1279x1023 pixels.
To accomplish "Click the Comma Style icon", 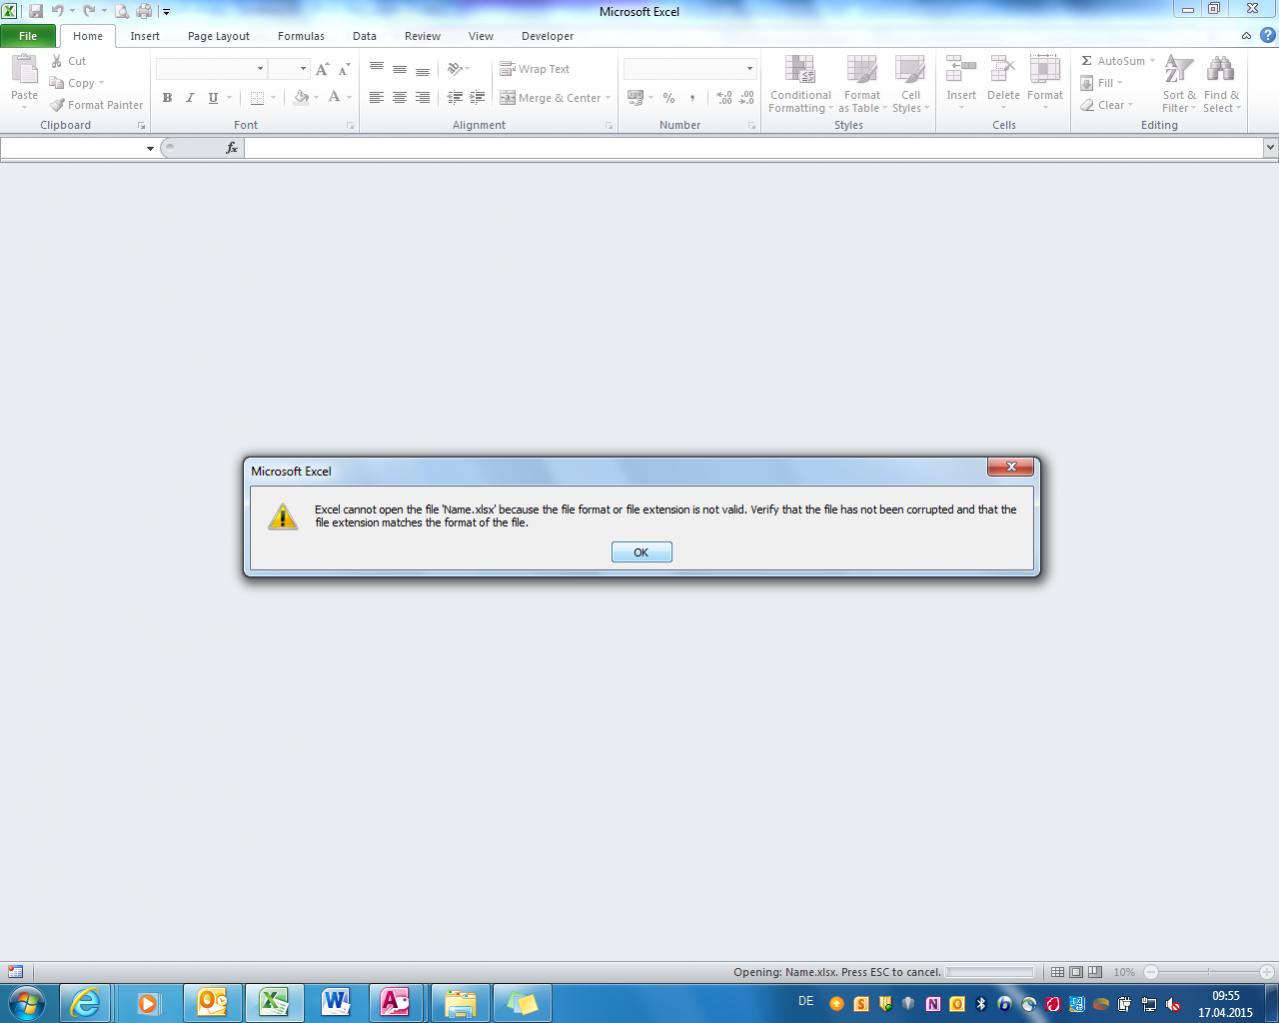I will point(692,98).
